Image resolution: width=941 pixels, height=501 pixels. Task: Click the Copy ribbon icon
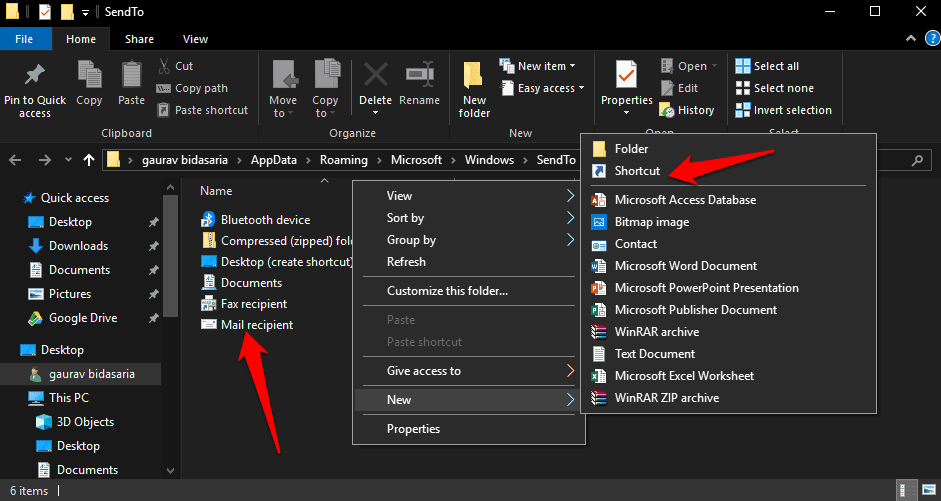coord(89,75)
